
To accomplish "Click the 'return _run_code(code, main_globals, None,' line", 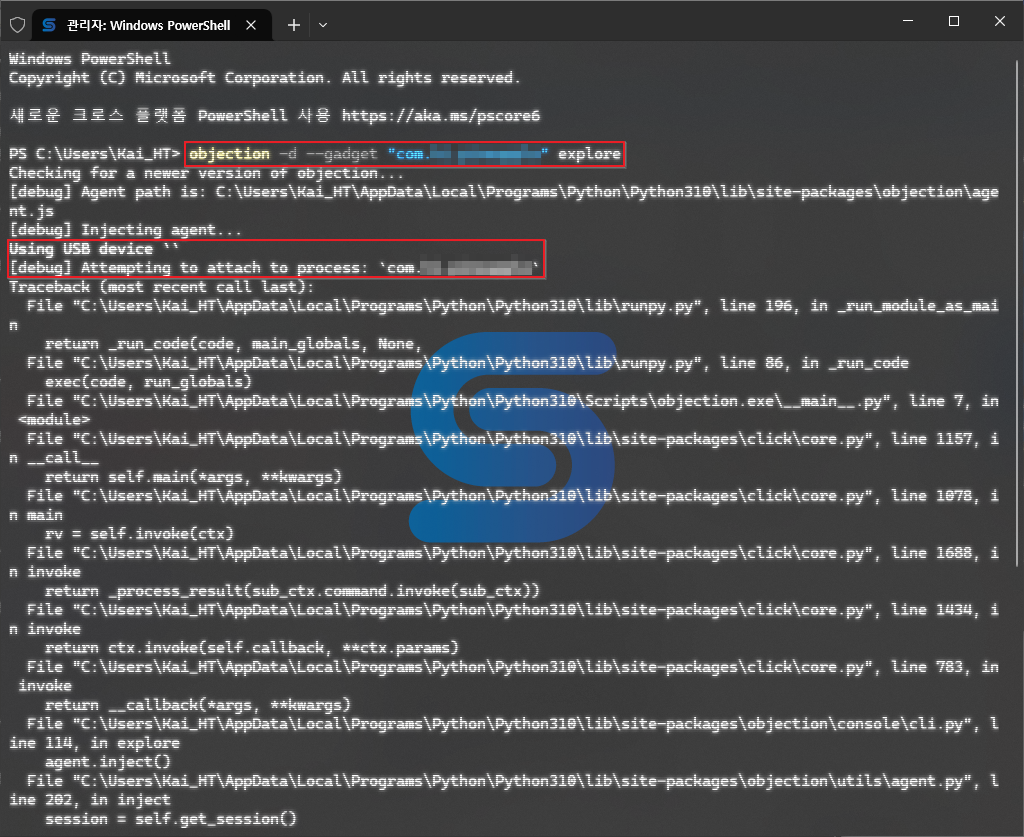I will [233, 344].
